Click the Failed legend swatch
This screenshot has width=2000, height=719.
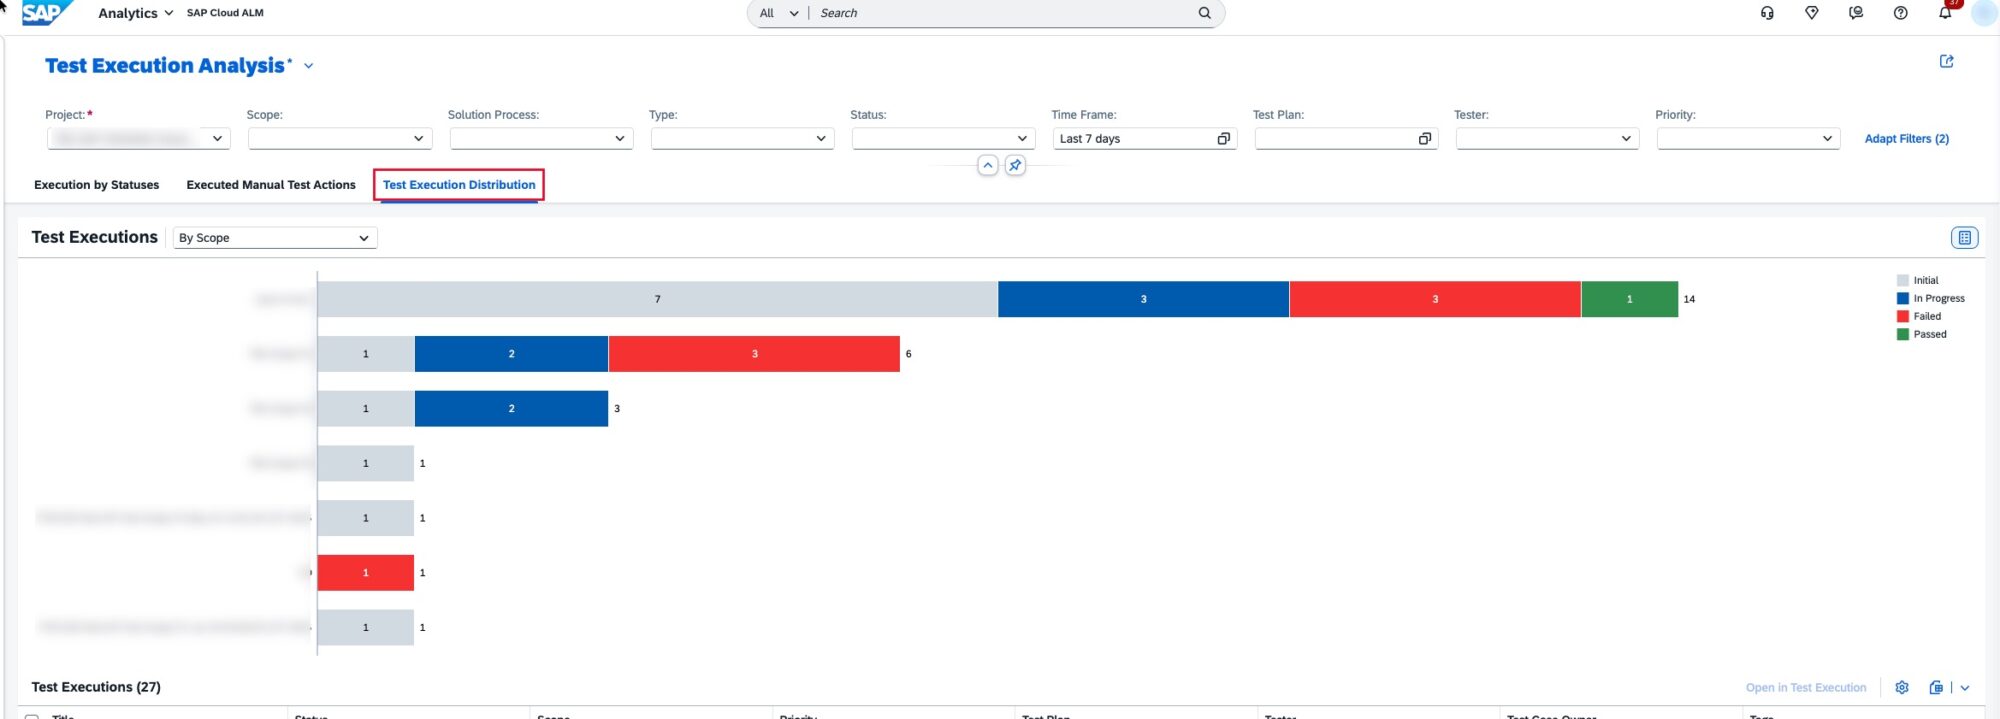coord(1902,317)
